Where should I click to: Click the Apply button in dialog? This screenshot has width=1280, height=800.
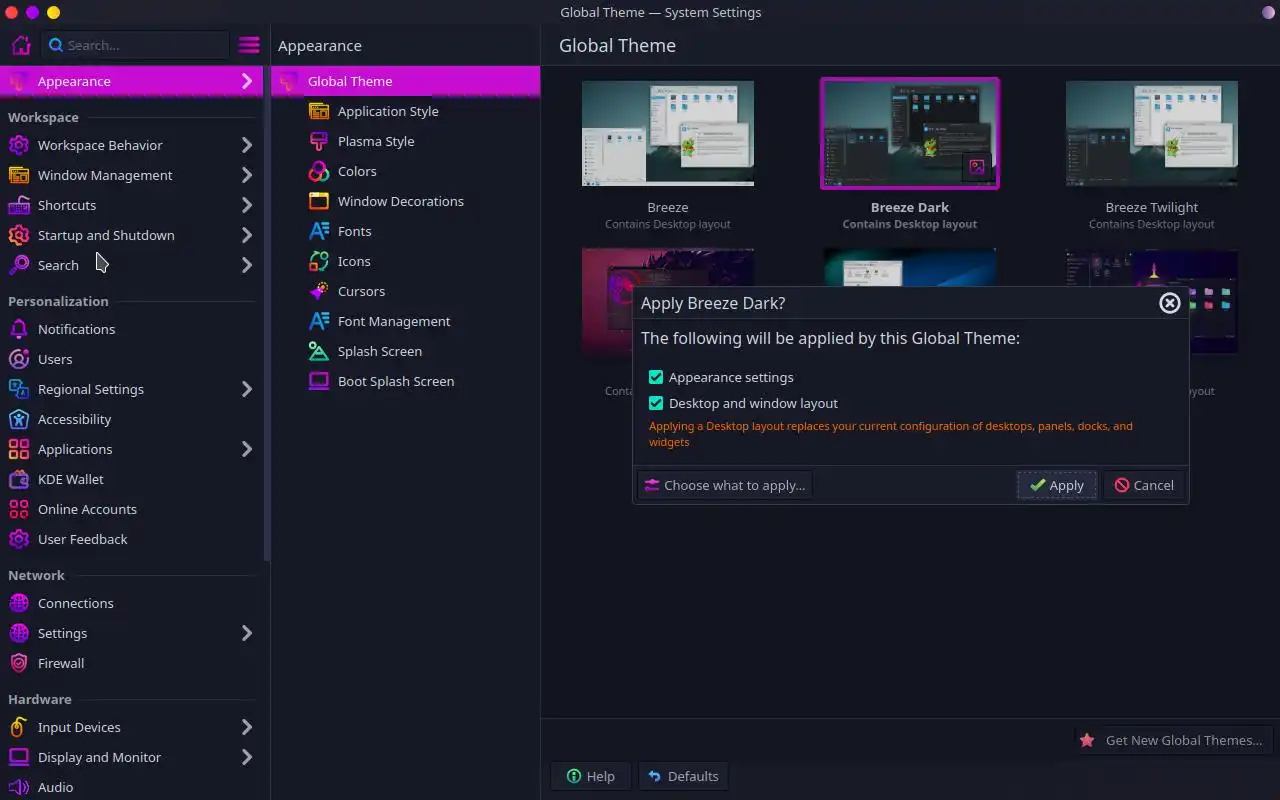(1057, 485)
